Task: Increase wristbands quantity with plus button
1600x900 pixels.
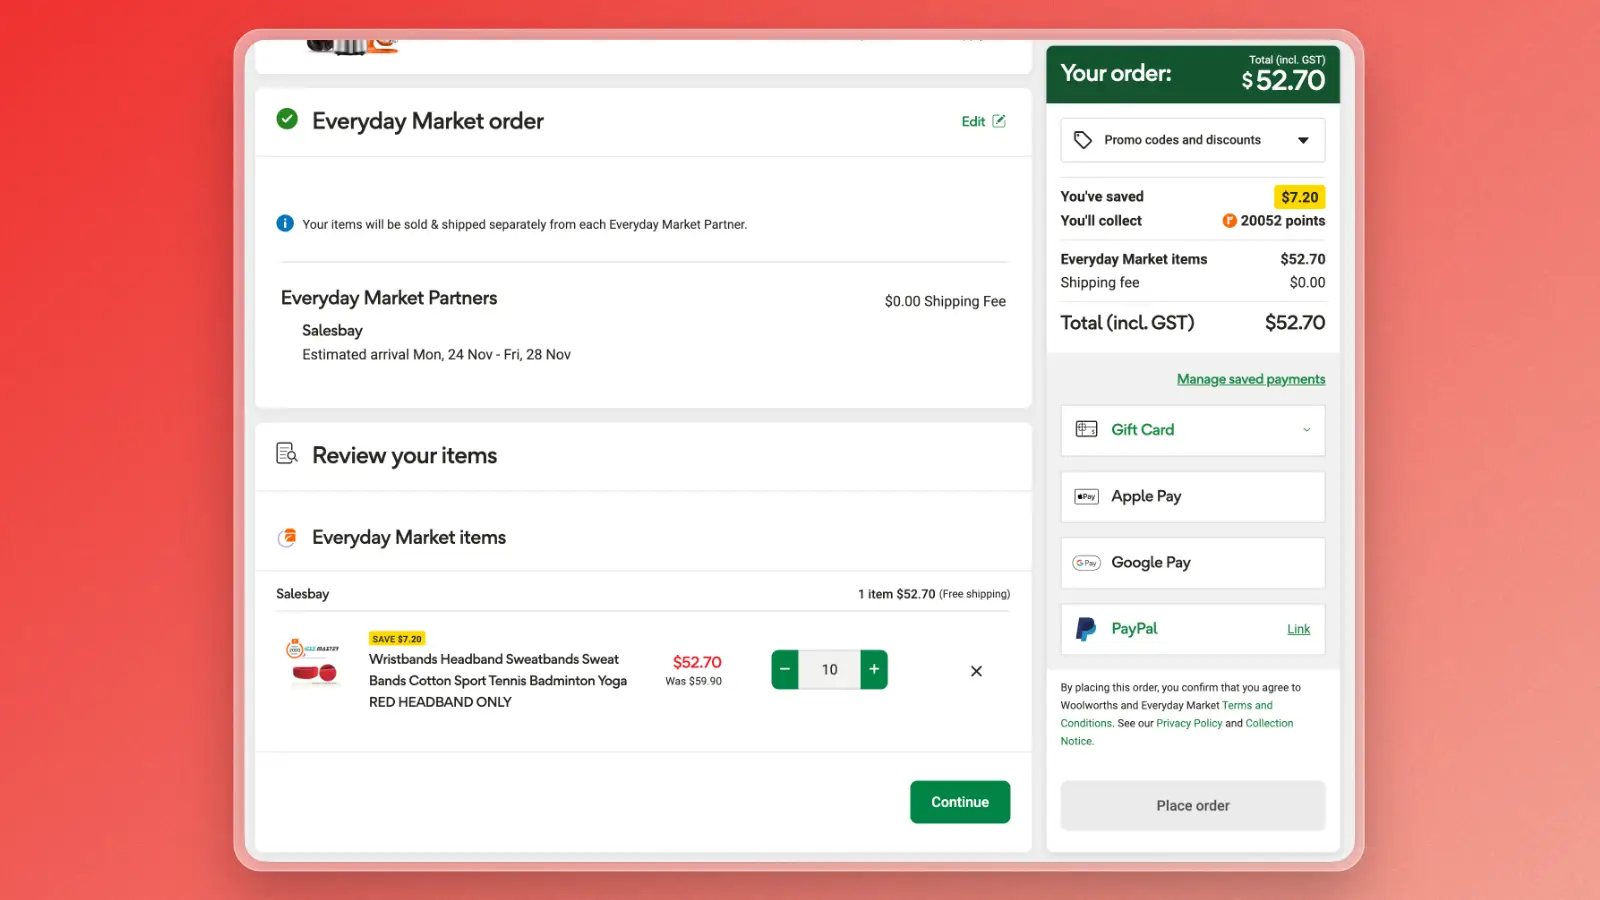Action: click(874, 670)
